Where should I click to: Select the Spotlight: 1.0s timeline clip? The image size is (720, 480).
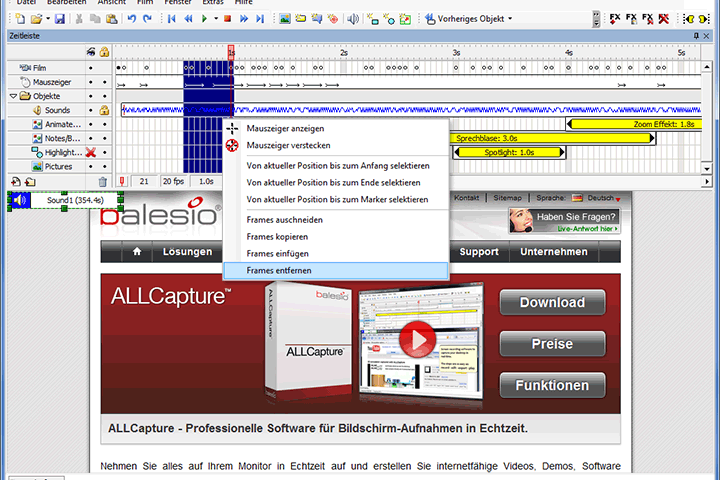509,152
